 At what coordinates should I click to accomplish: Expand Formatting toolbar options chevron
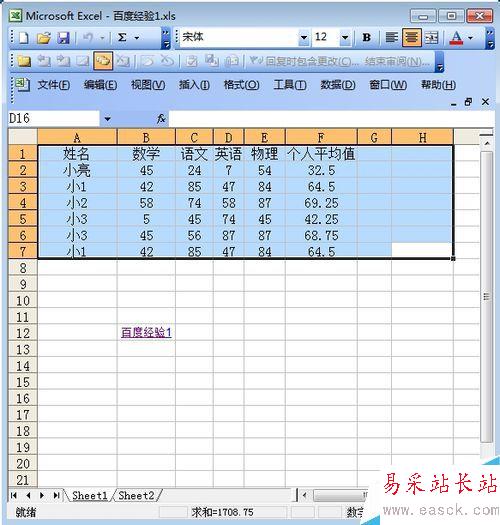pos(490,38)
